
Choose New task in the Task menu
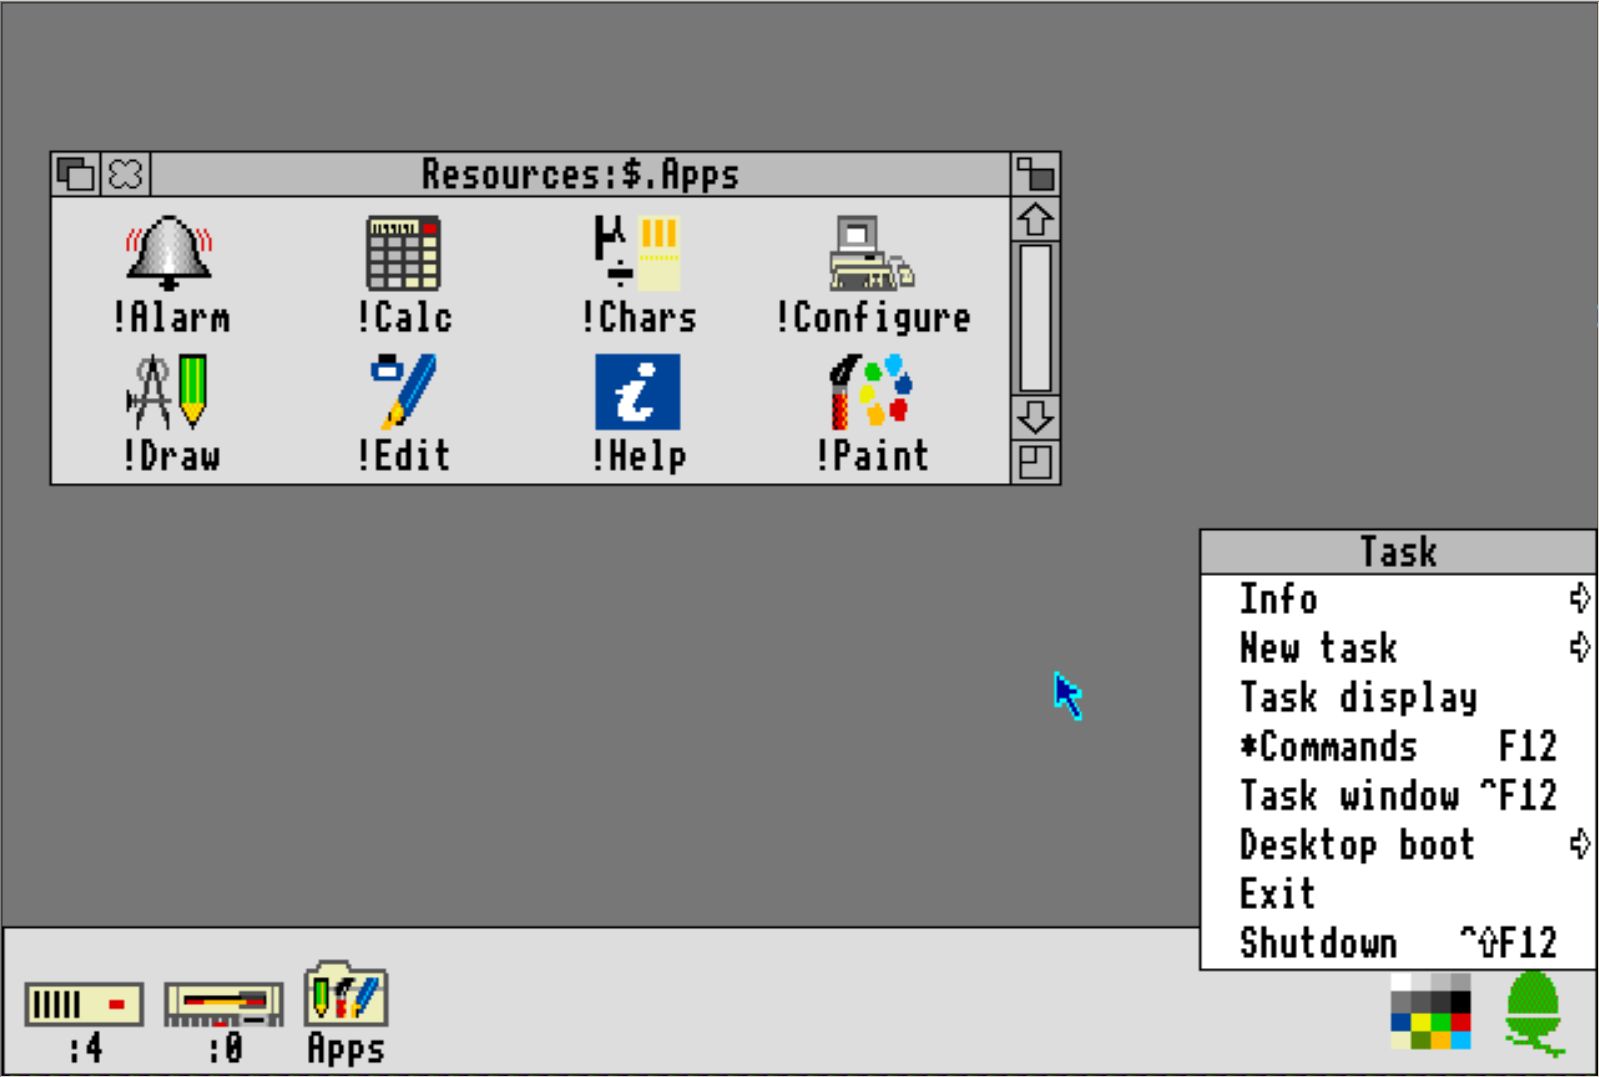coord(1398,648)
